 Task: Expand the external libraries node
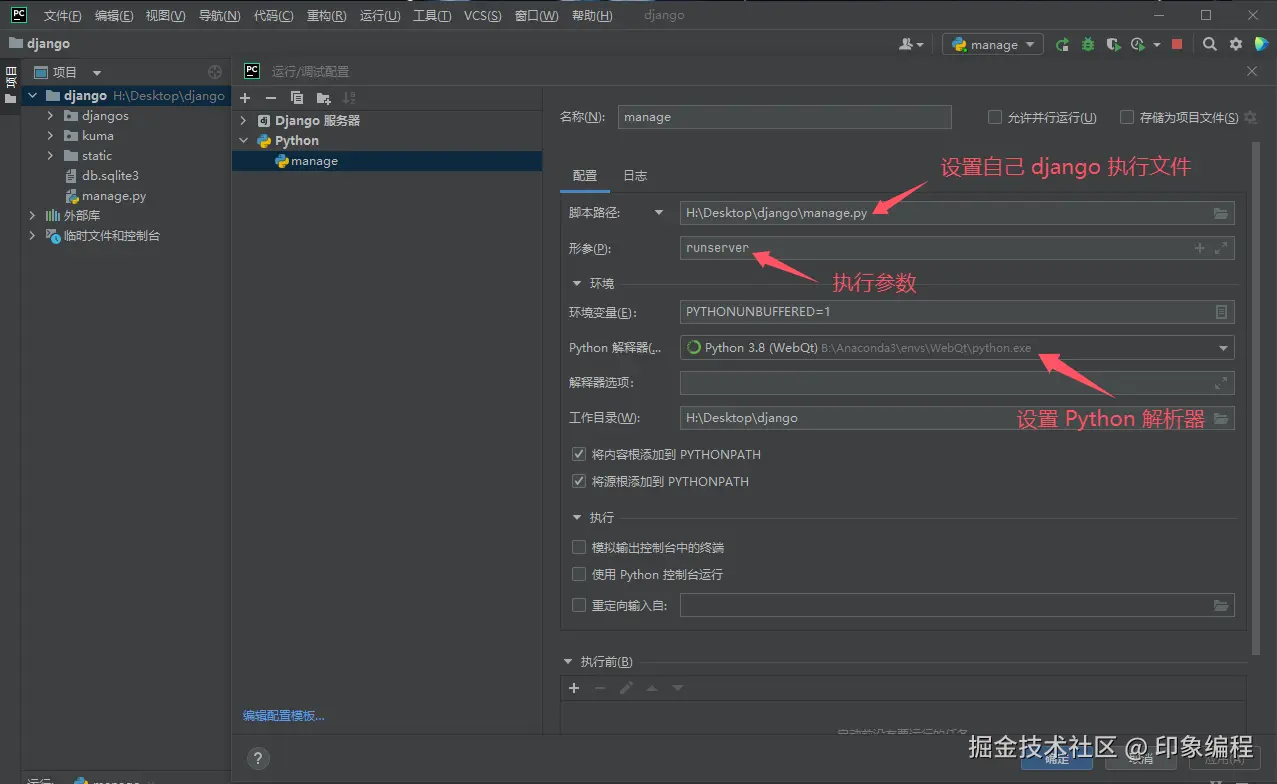32,216
